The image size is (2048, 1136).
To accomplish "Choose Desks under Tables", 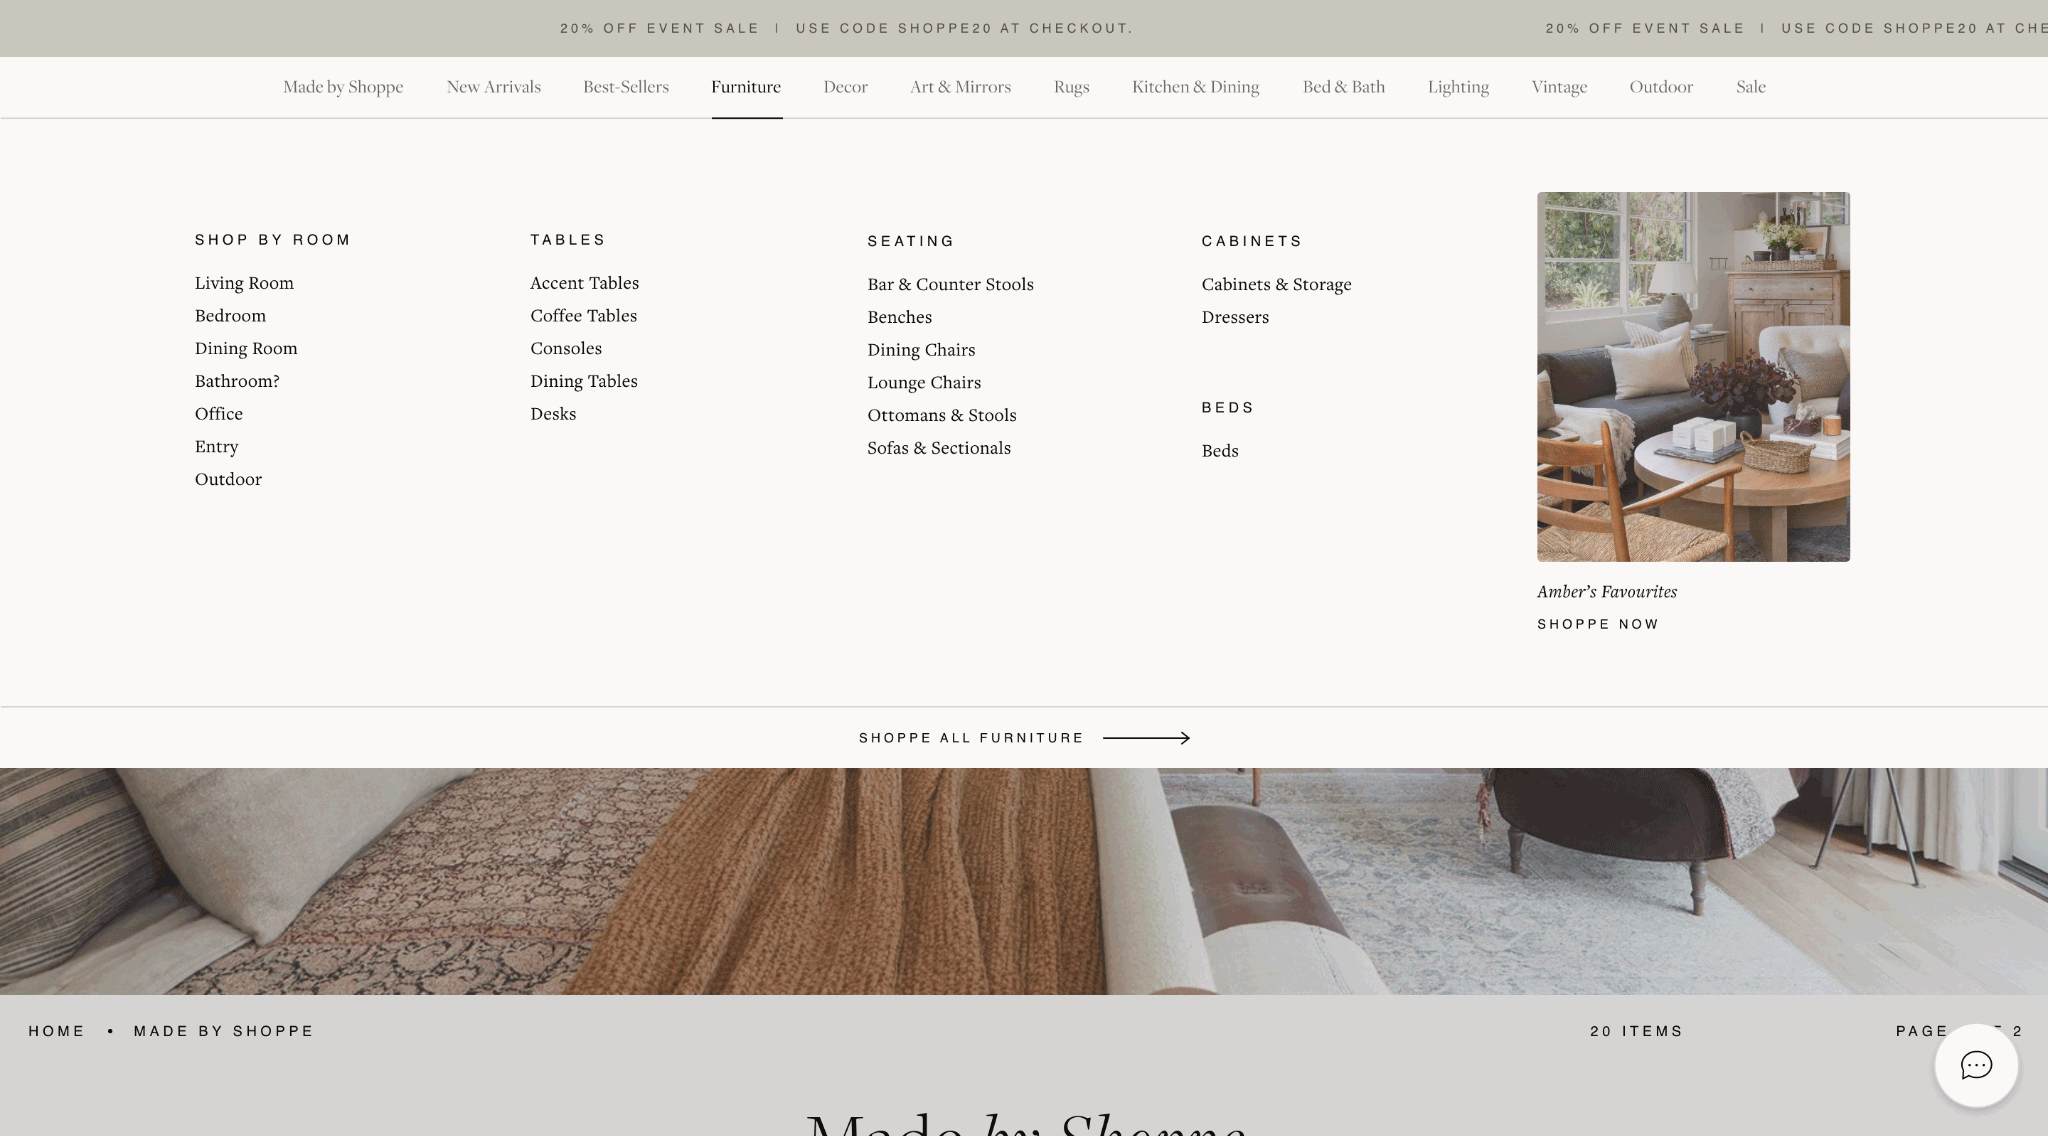I will [x=553, y=414].
